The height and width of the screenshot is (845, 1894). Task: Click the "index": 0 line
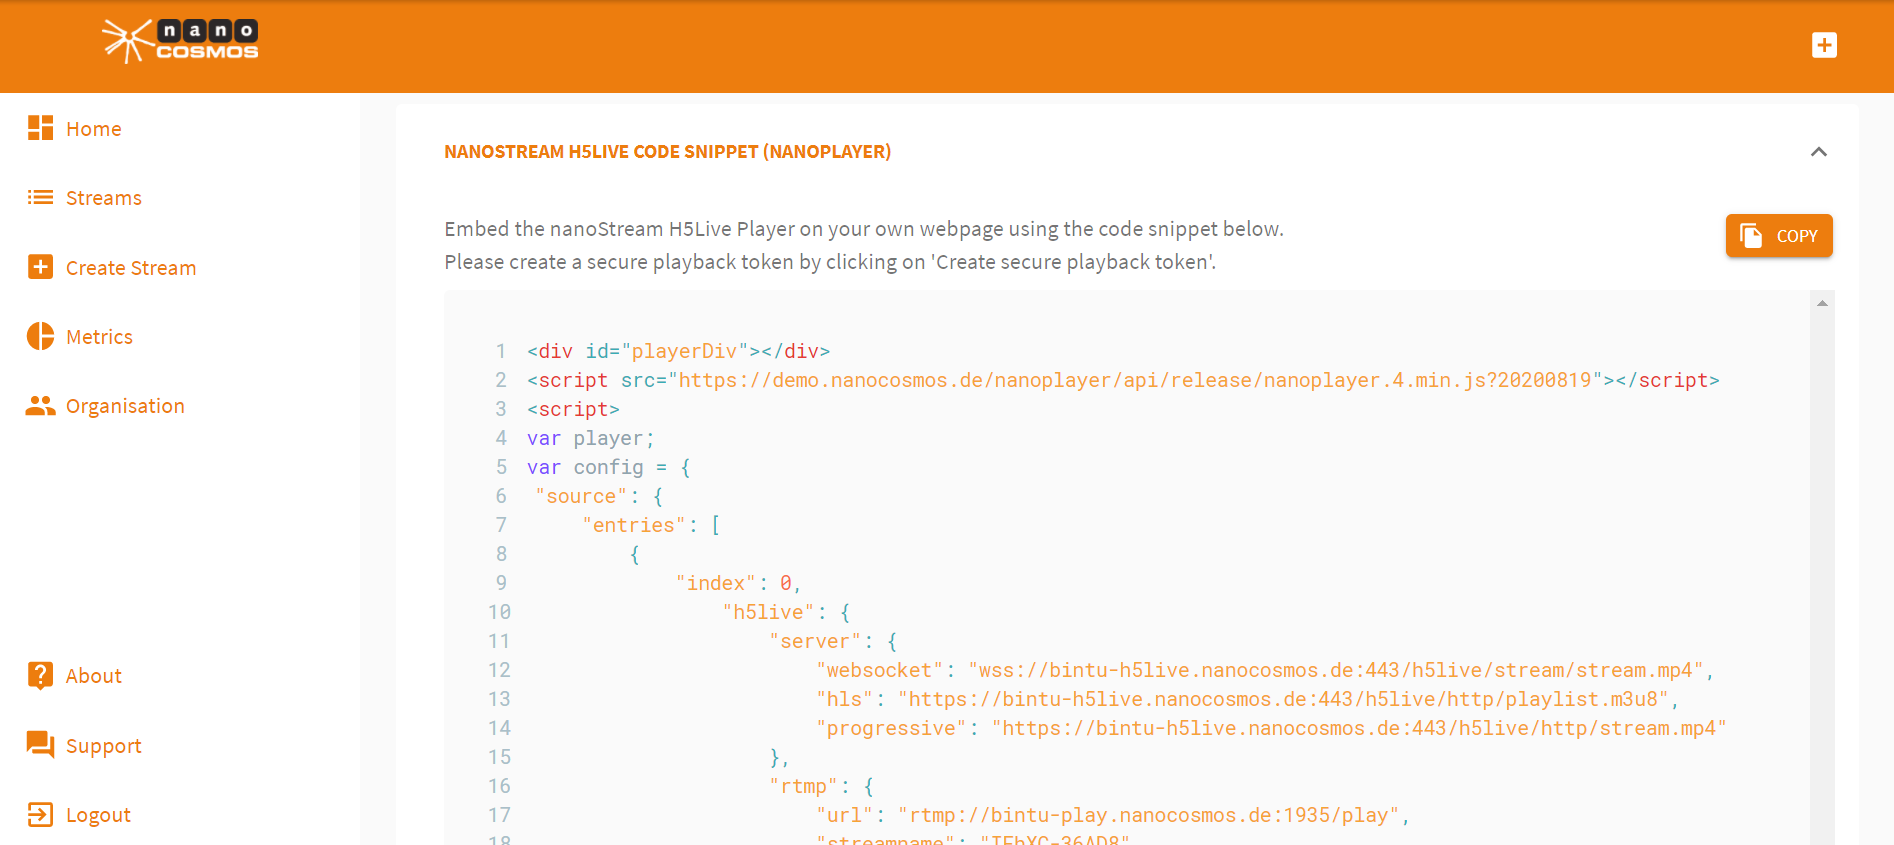(738, 583)
